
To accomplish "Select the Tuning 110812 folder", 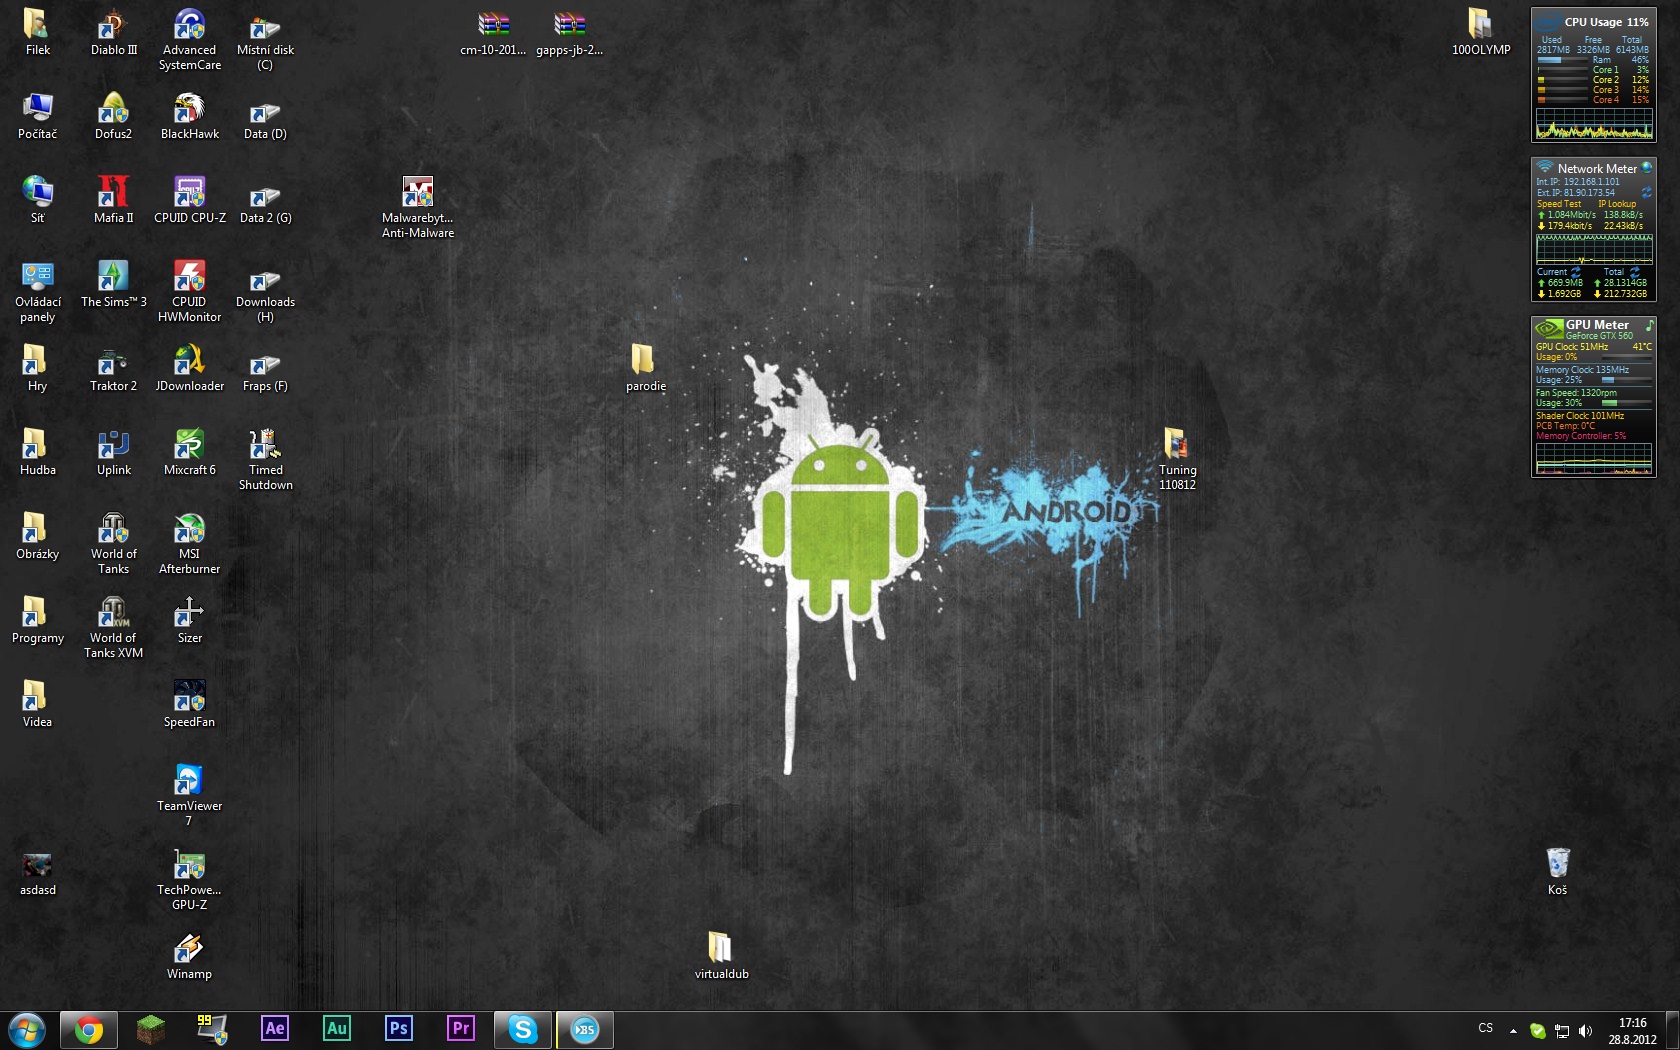I will (1178, 460).
